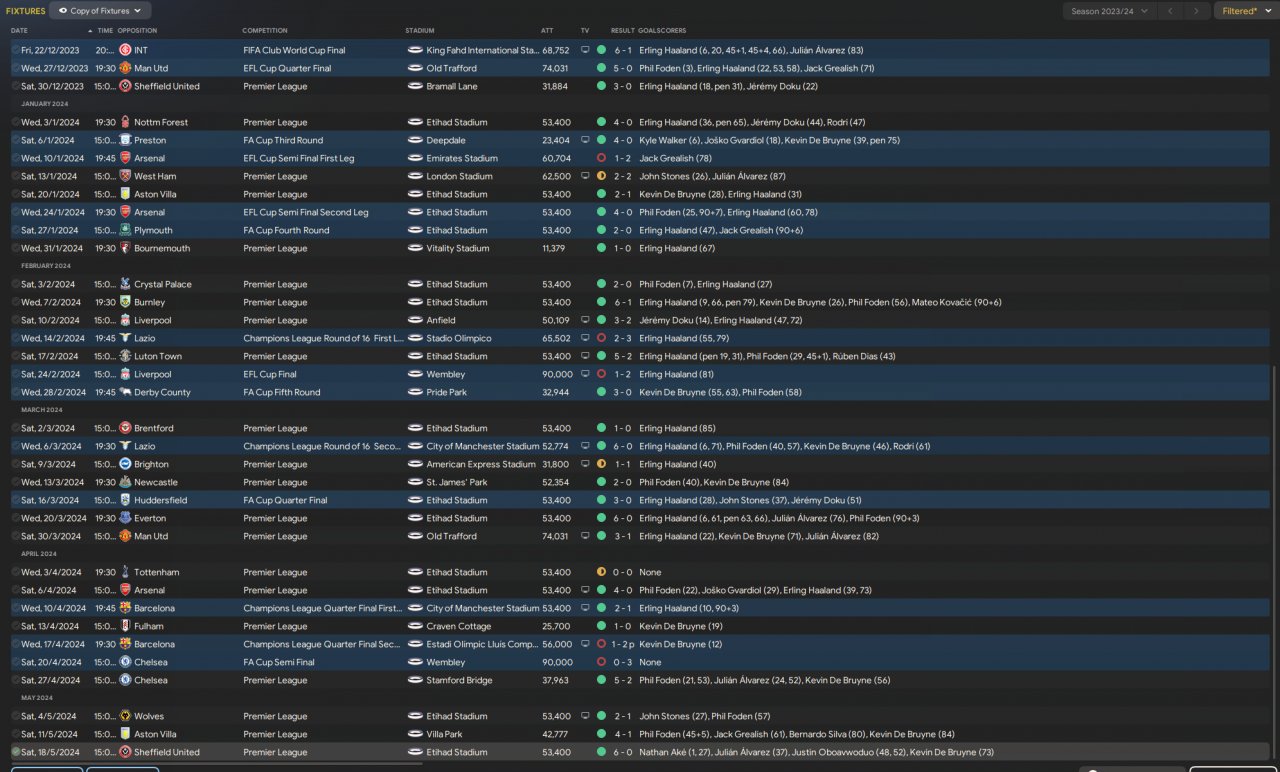The image size is (1280, 772).
Task: Untick the Sheffield United 18/5/2024 row circle
Action: click(16, 752)
